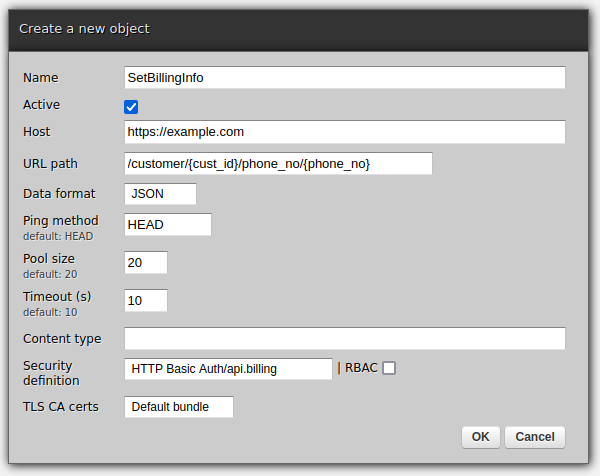The height and width of the screenshot is (476, 600).
Task: Open the TLS CA certs dropdown
Action: [x=178, y=407]
